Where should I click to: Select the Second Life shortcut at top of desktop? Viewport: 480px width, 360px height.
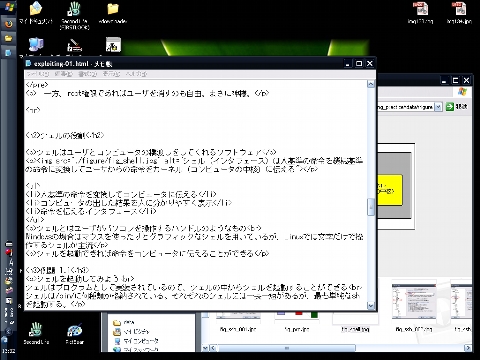tap(74, 15)
